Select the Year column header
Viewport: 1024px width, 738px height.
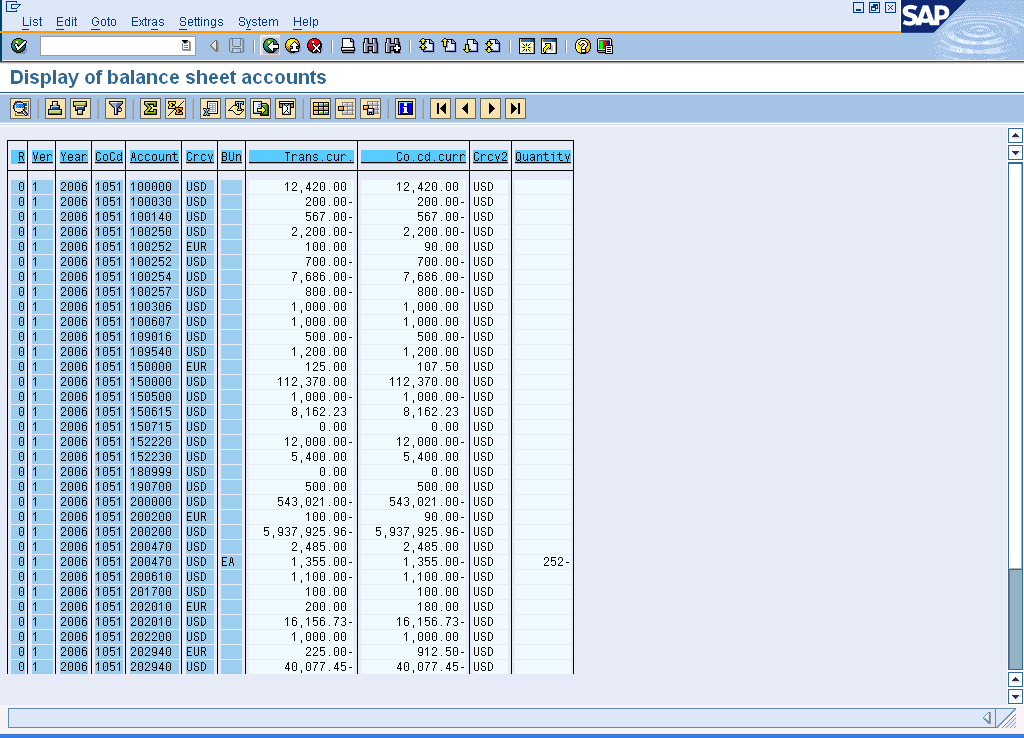click(74, 157)
